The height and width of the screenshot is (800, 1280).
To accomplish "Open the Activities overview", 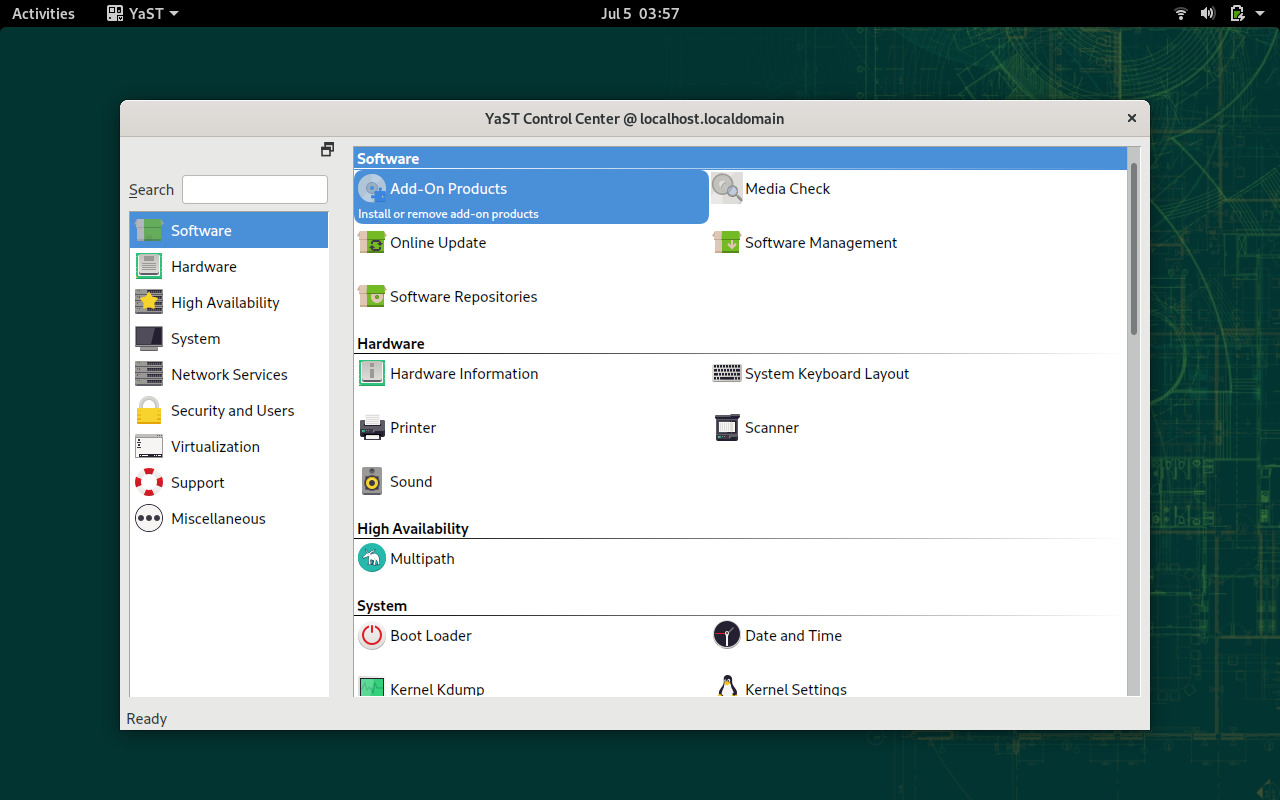I will click(x=43, y=14).
